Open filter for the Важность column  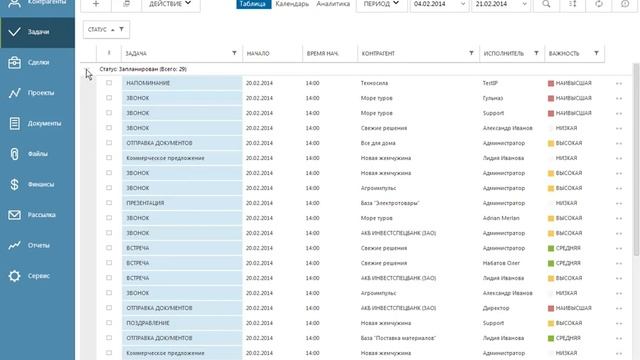(596, 53)
